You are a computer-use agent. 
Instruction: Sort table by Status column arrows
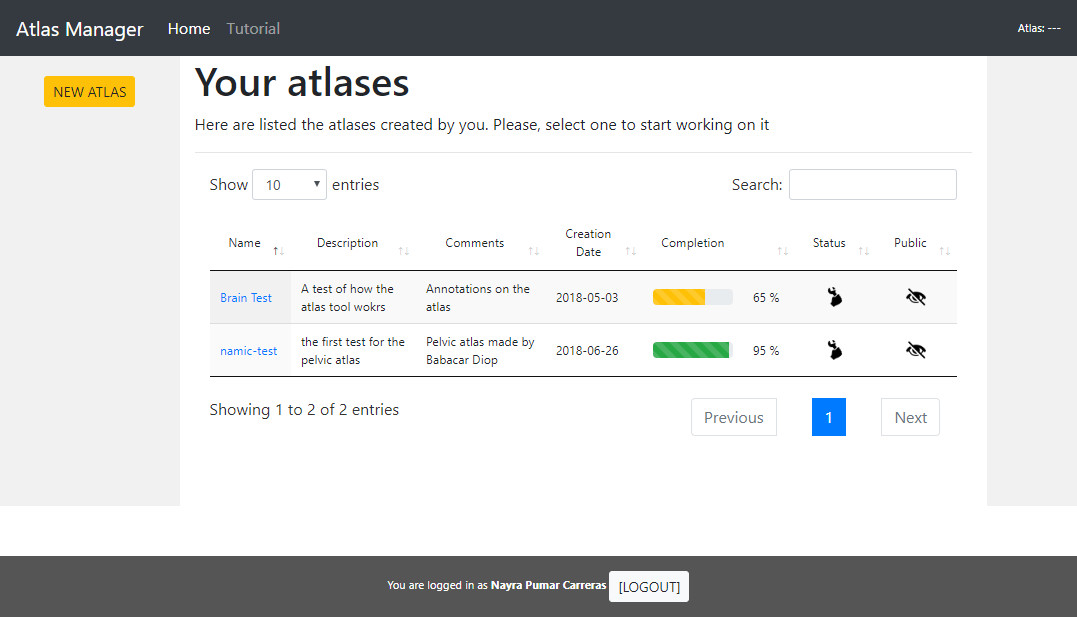[x=864, y=251]
